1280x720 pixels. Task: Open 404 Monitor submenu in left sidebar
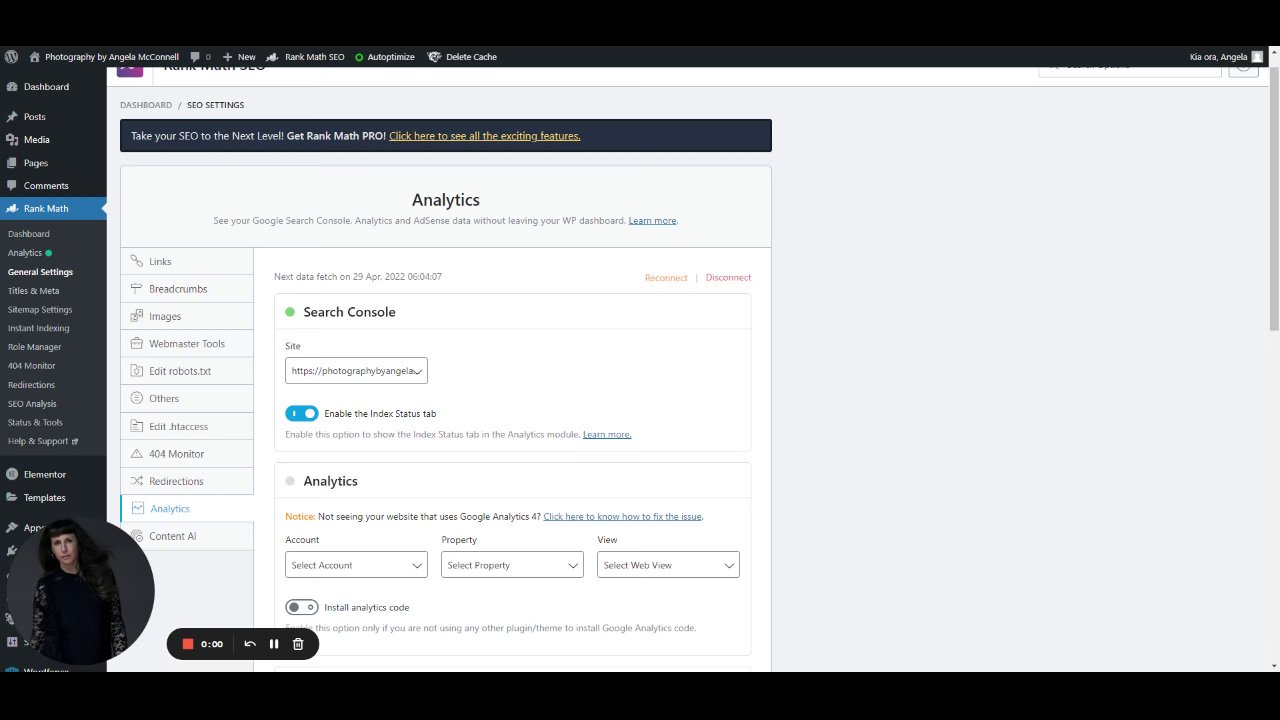pyautogui.click(x=32, y=366)
